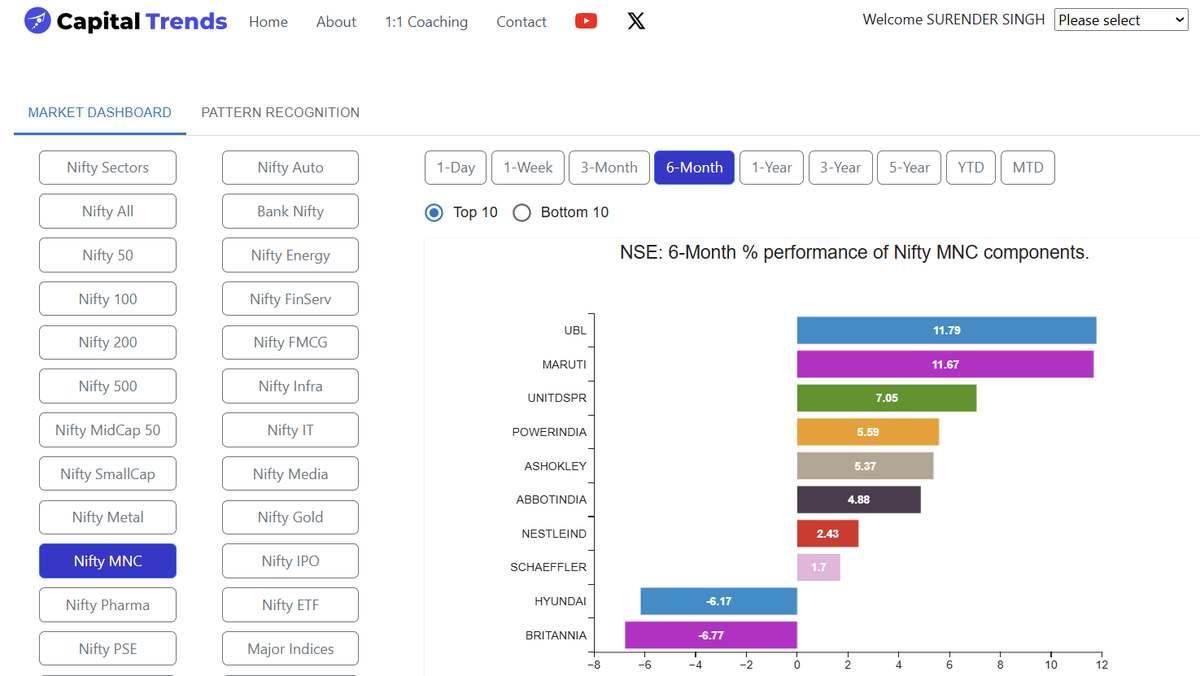Select the Nifty 500 button
This screenshot has width=1200, height=676.
click(x=108, y=386)
